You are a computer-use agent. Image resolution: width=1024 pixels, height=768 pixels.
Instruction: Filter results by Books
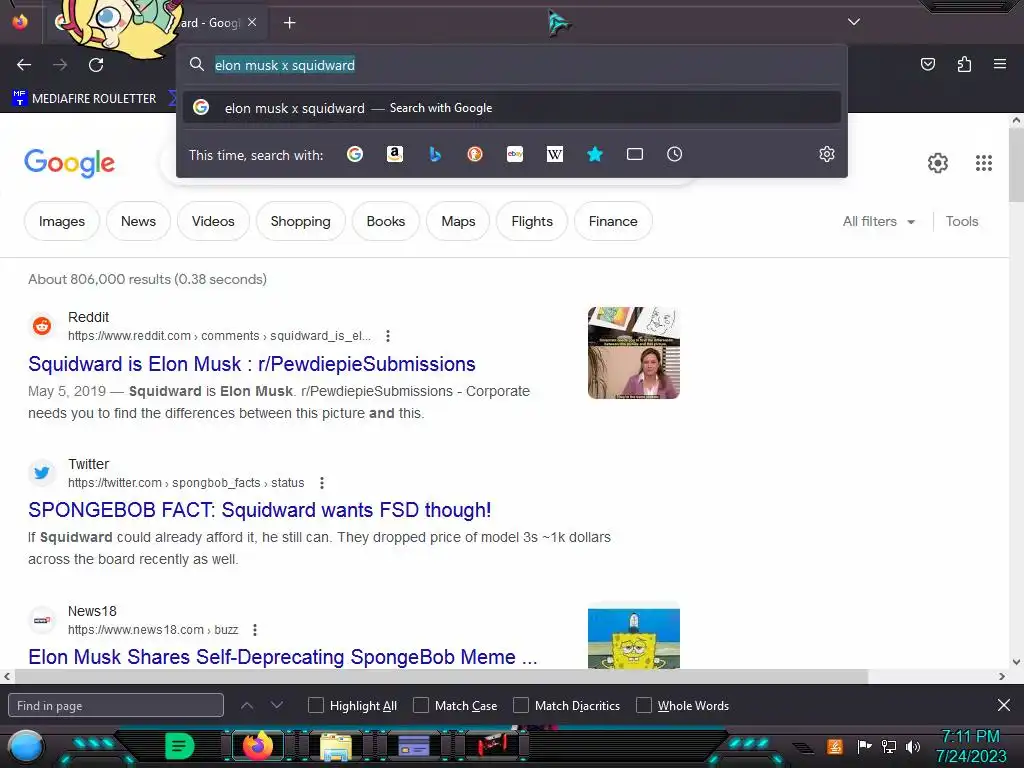385,221
